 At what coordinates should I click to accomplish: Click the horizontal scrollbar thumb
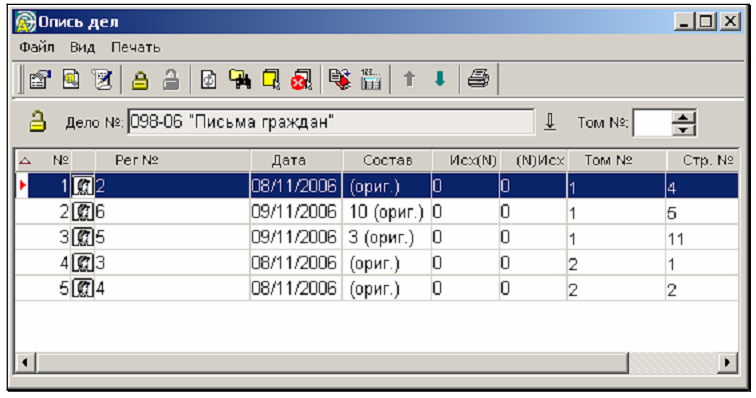(332, 362)
